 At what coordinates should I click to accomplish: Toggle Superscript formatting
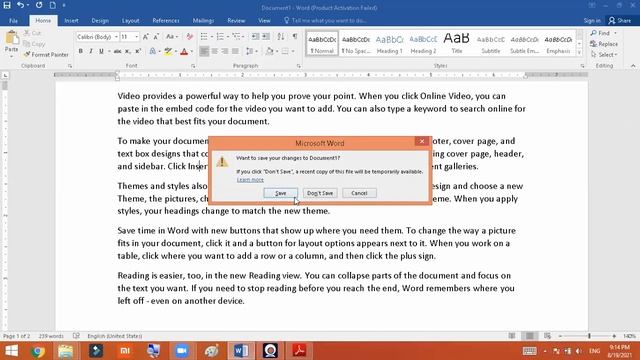(138, 51)
